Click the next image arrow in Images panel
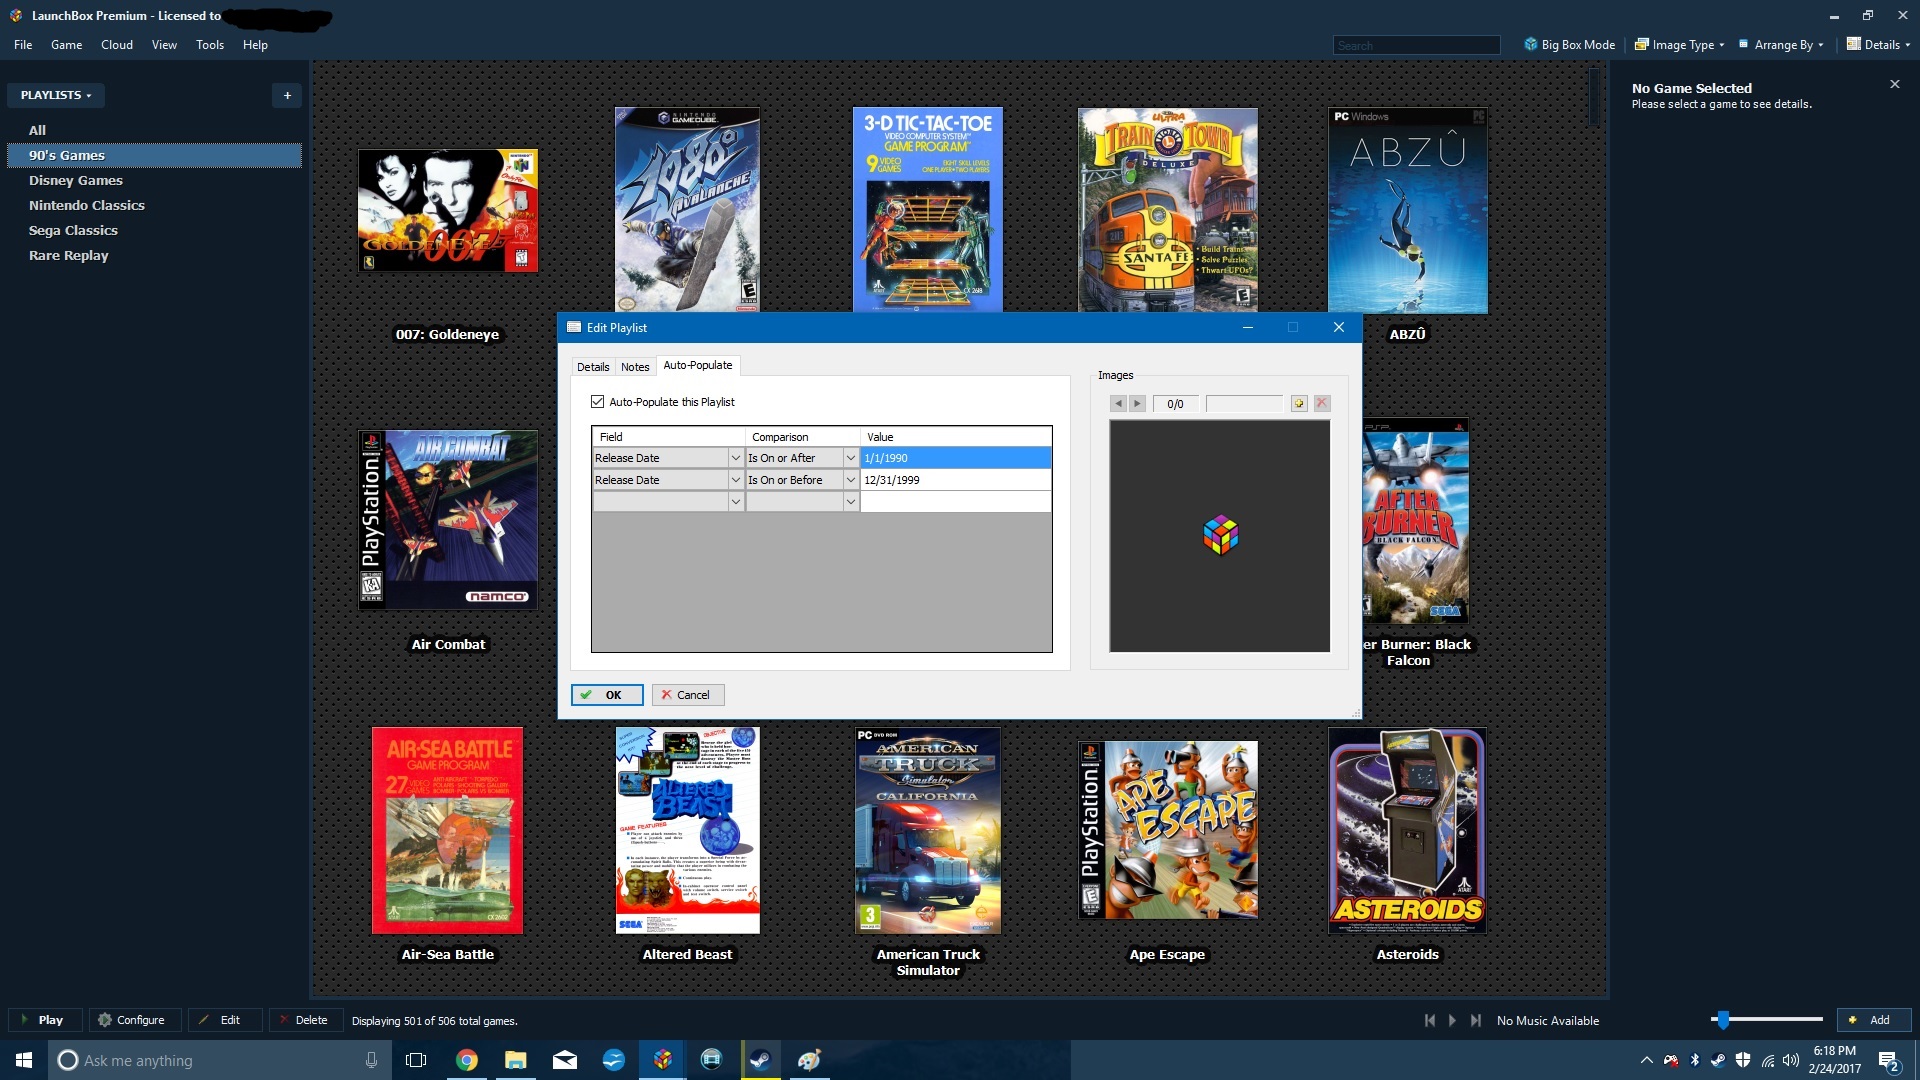The width and height of the screenshot is (1920, 1080). click(x=1137, y=404)
